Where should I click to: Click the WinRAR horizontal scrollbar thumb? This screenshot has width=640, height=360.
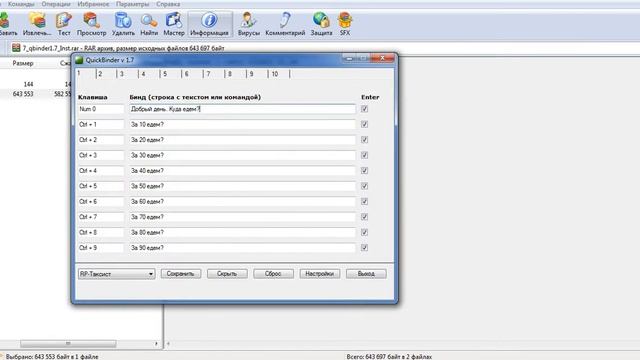coord(68,344)
